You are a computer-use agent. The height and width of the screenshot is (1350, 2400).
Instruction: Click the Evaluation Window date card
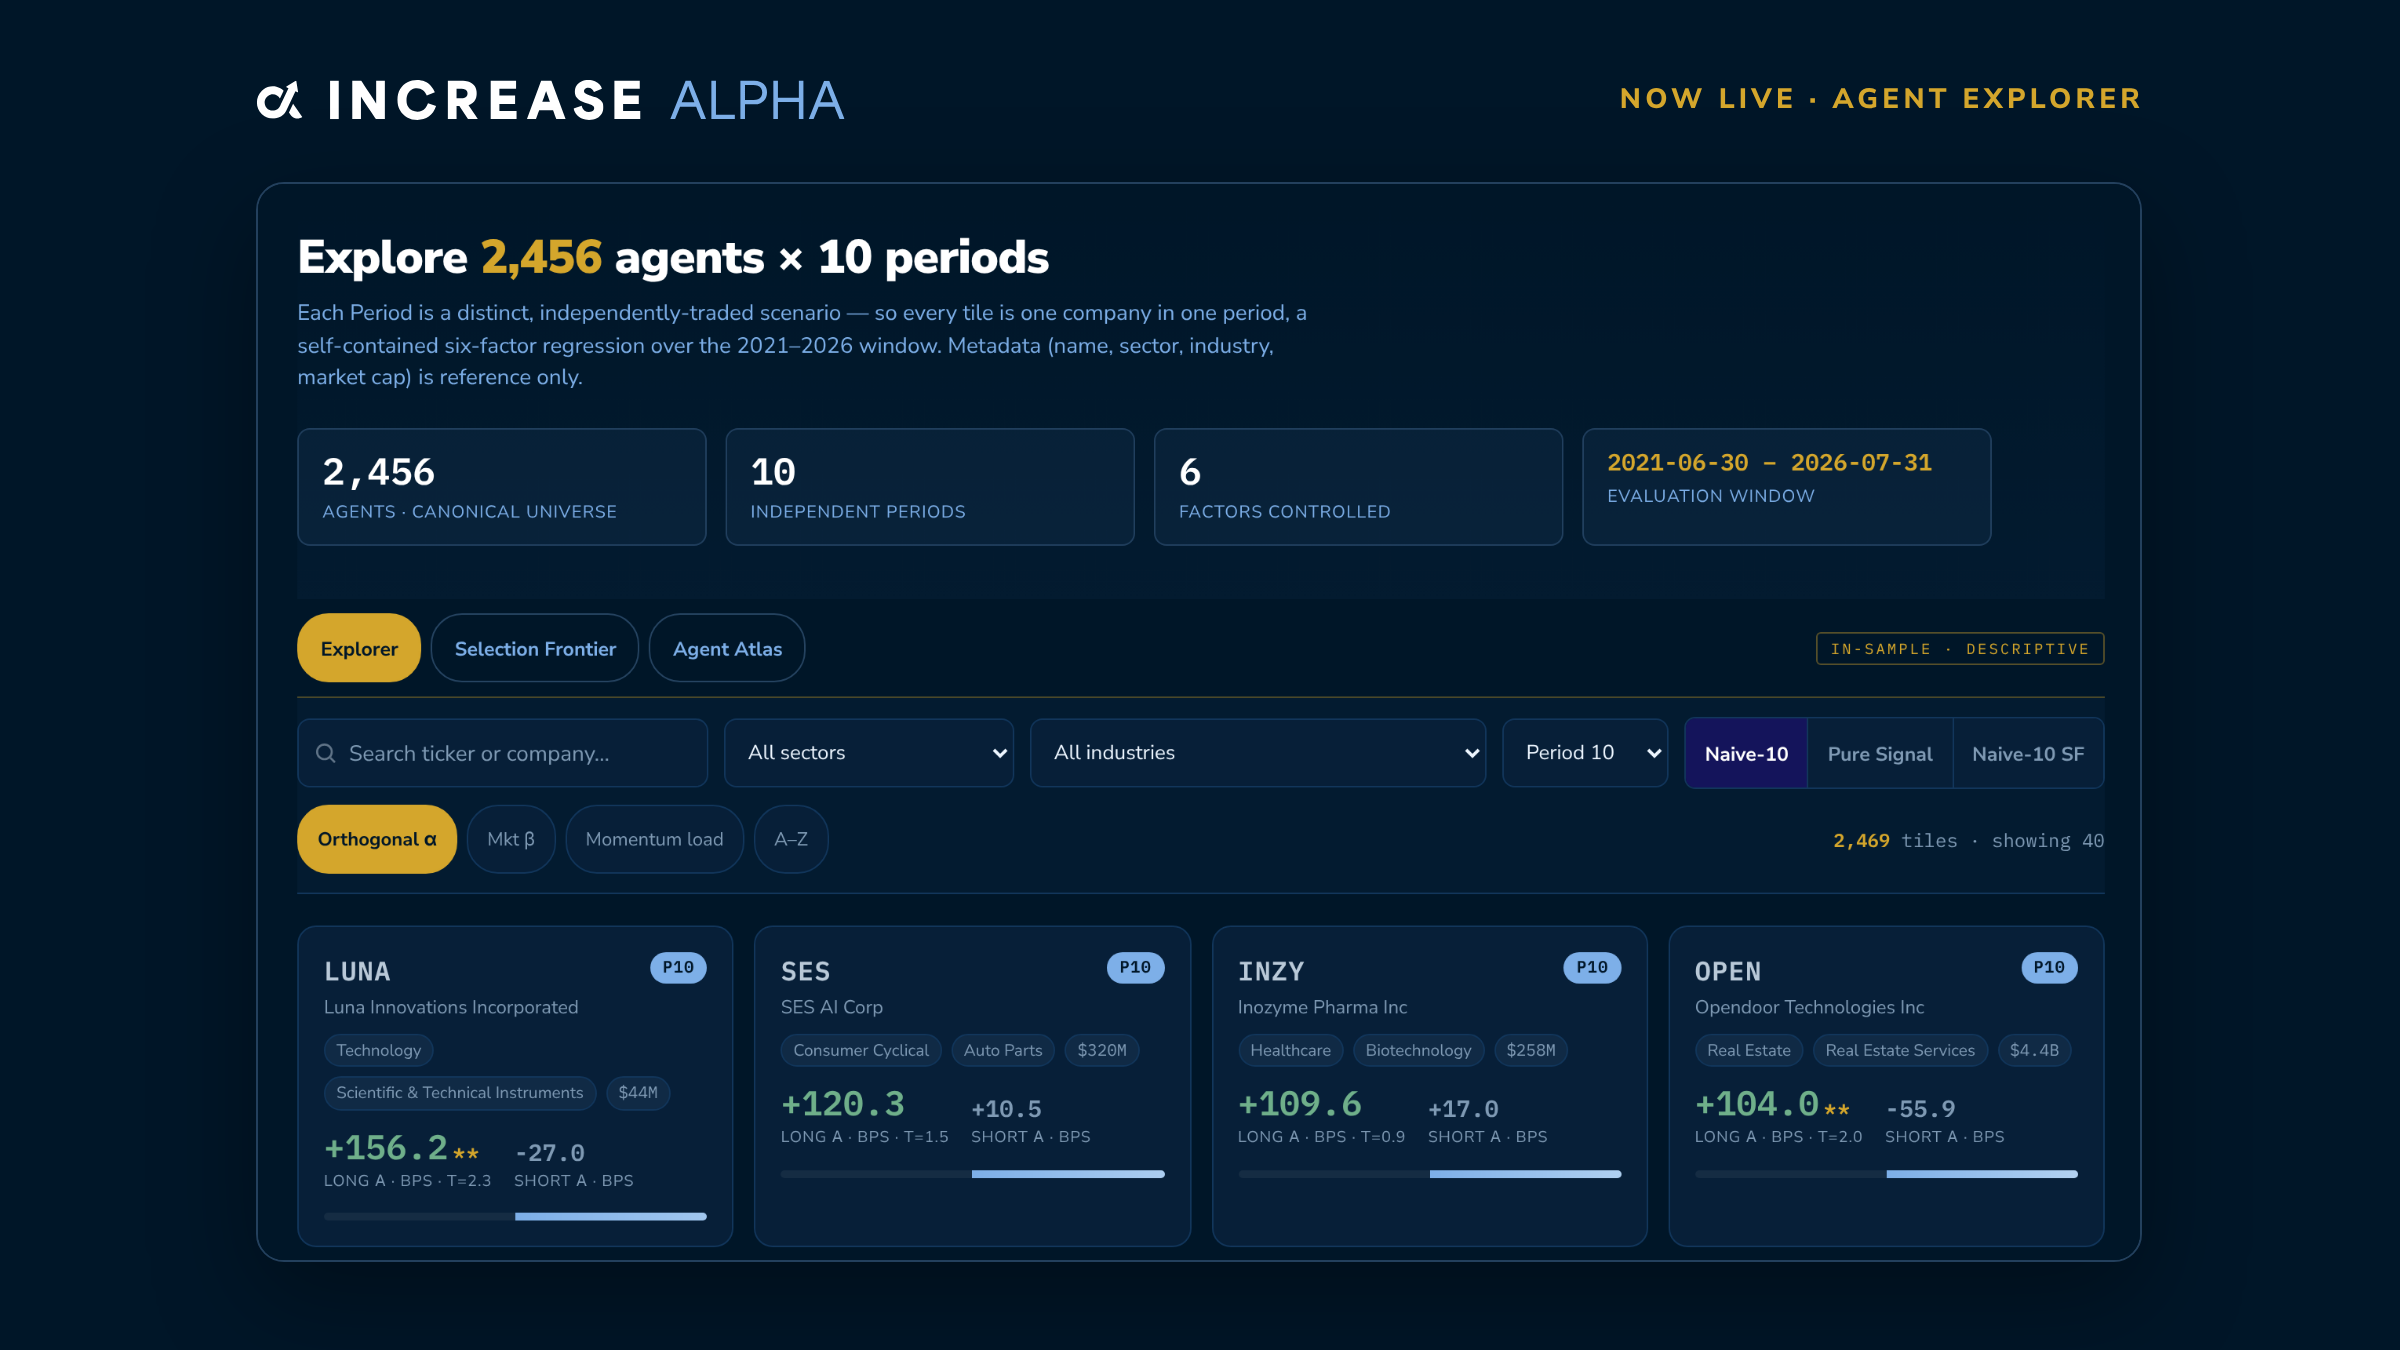coord(1786,487)
